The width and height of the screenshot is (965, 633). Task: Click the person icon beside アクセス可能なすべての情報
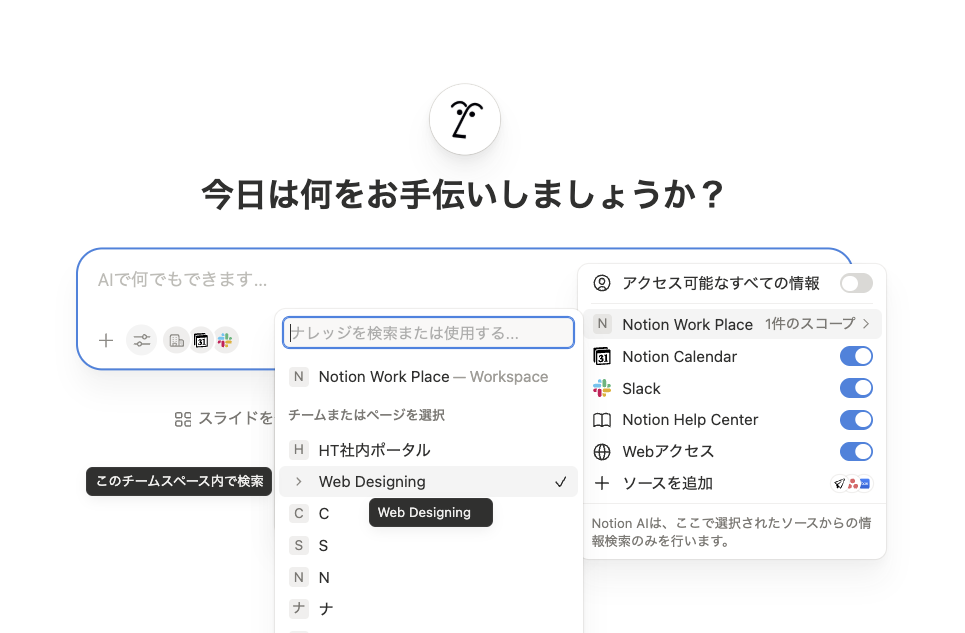pos(601,283)
